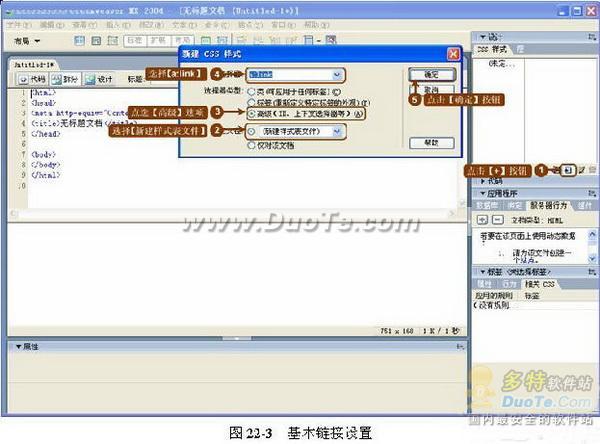Image resolution: width=600 pixels, height=444 pixels.
Task: Click the OK button in CSS dialog
Action: (431, 75)
